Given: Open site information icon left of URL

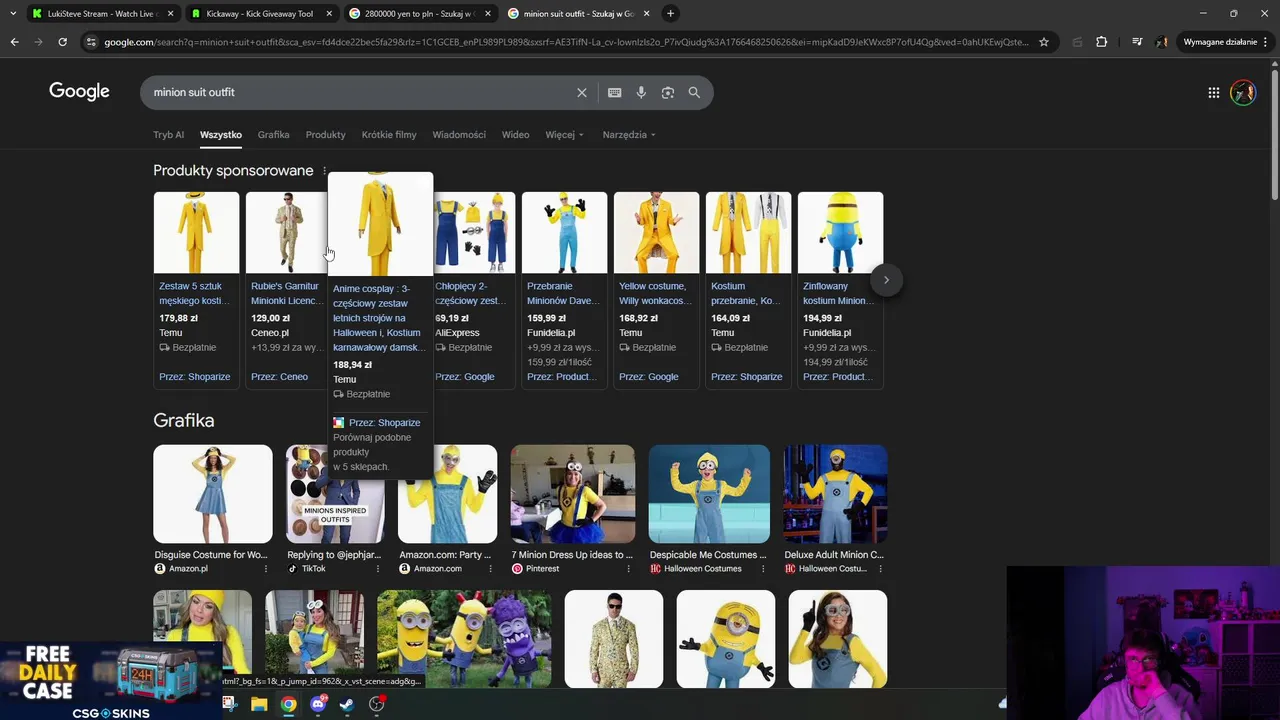Looking at the screenshot, I should click(x=91, y=42).
